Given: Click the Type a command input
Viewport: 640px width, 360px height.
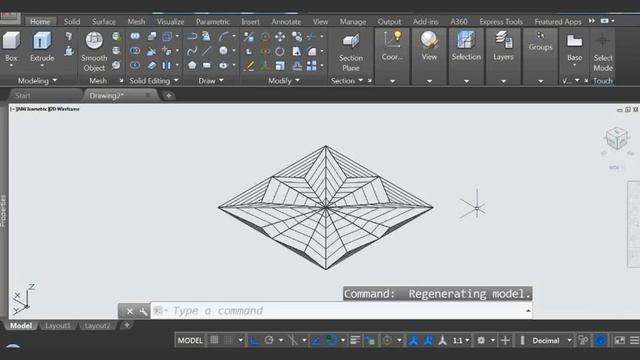Looking at the screenshot, I should [341, 311].
